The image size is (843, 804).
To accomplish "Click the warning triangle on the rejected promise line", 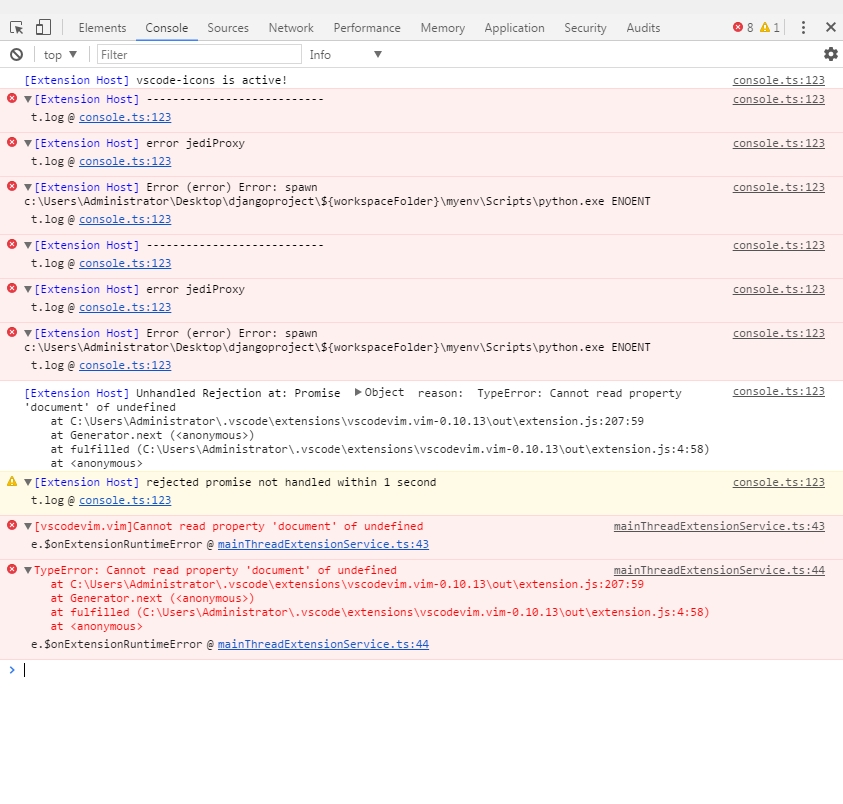I will [x=10, y=482].
